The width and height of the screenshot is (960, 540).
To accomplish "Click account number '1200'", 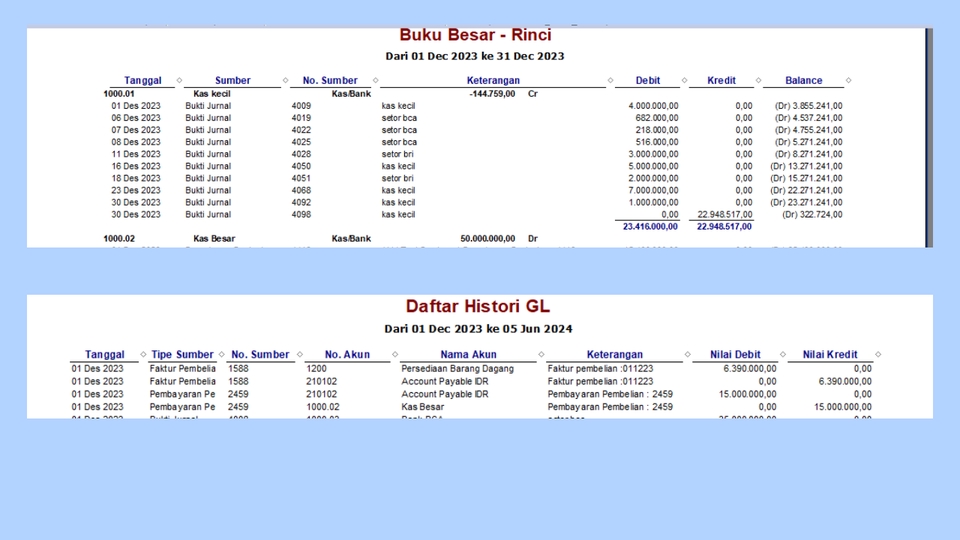I will 317,369.
